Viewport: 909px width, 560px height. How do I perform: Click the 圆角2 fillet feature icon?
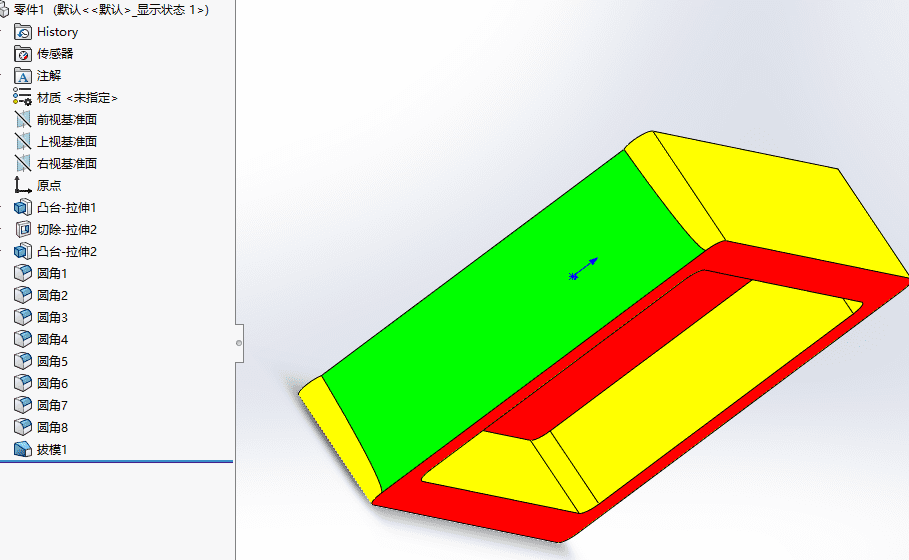[23, 295]
